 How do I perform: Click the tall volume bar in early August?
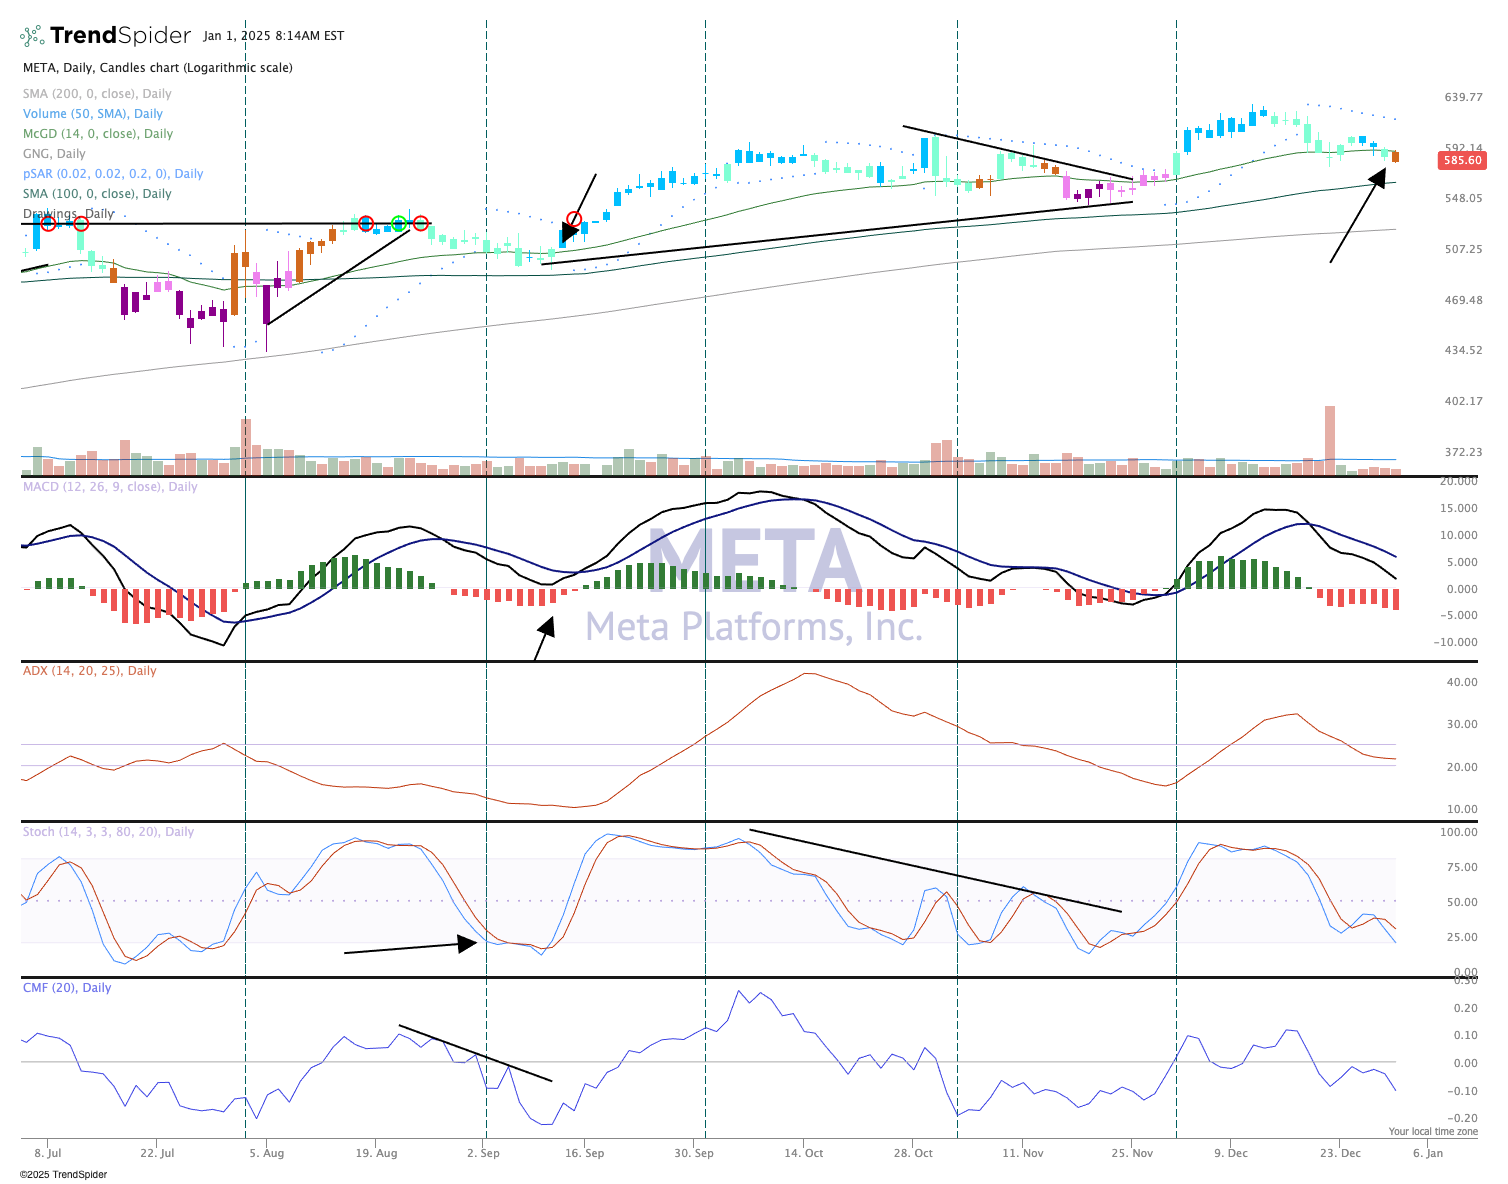246,446
